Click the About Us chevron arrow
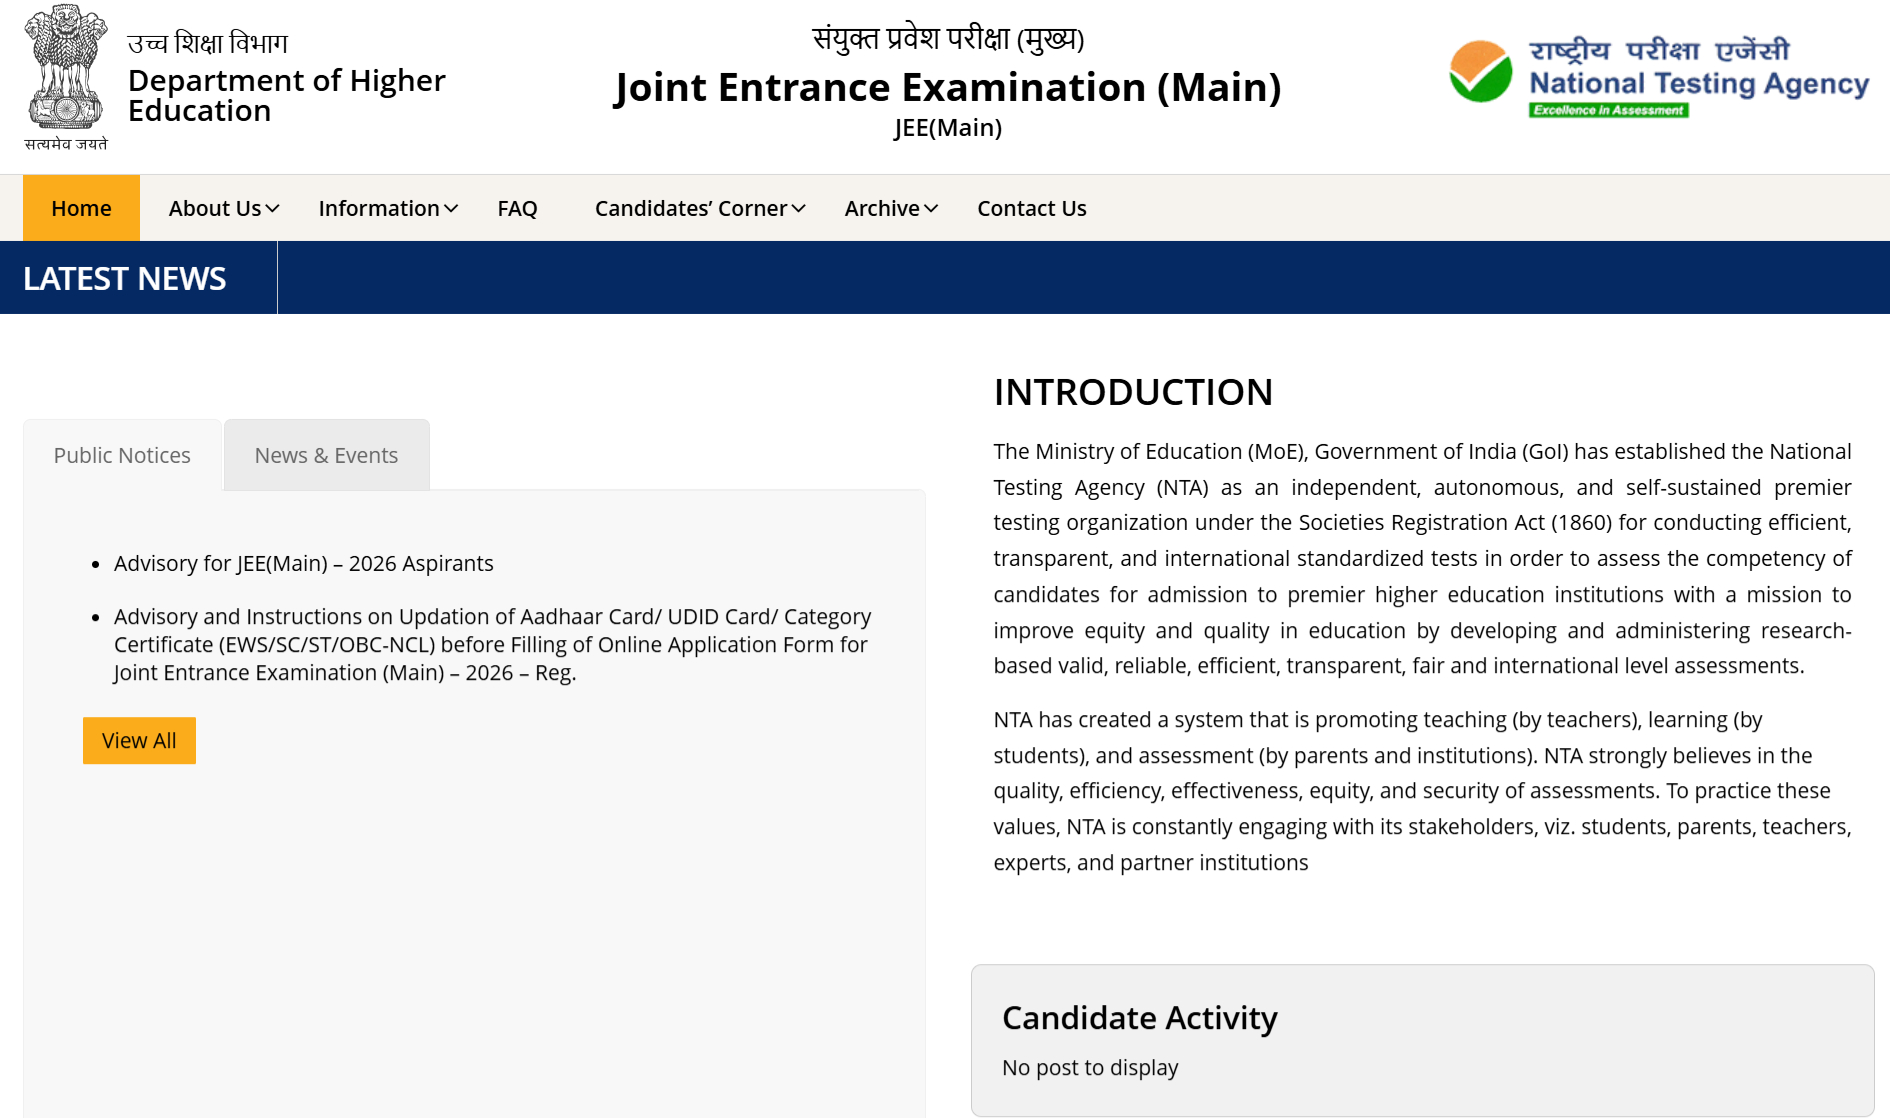 273,209
